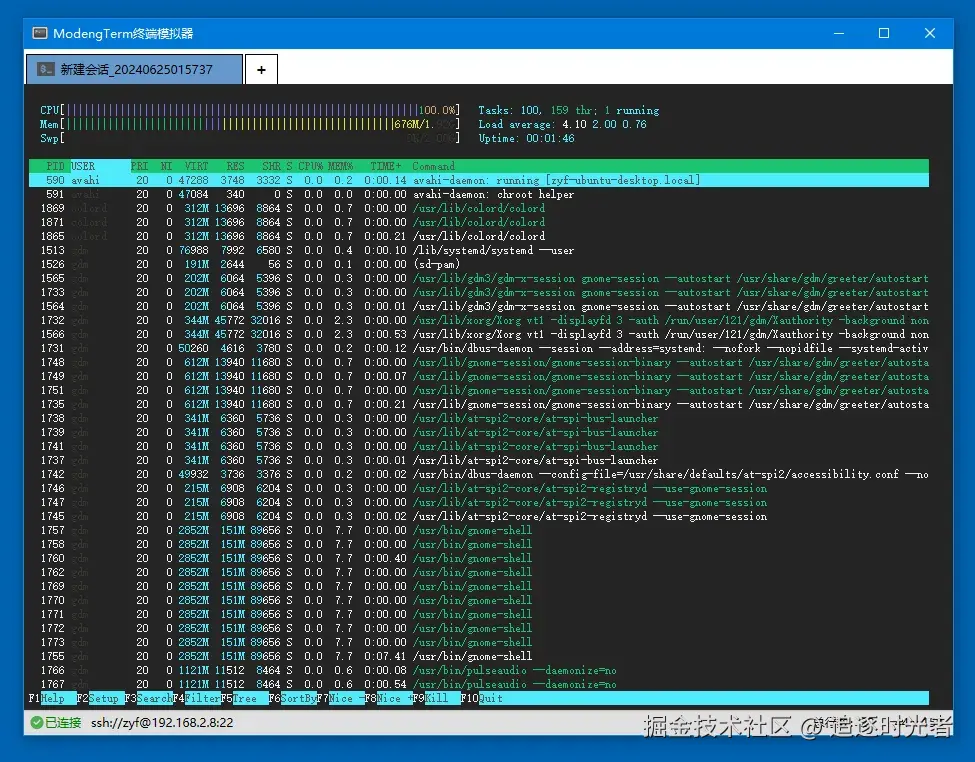
Task: Click F2 Setup in htop footer
Action: tap(101, 698)
